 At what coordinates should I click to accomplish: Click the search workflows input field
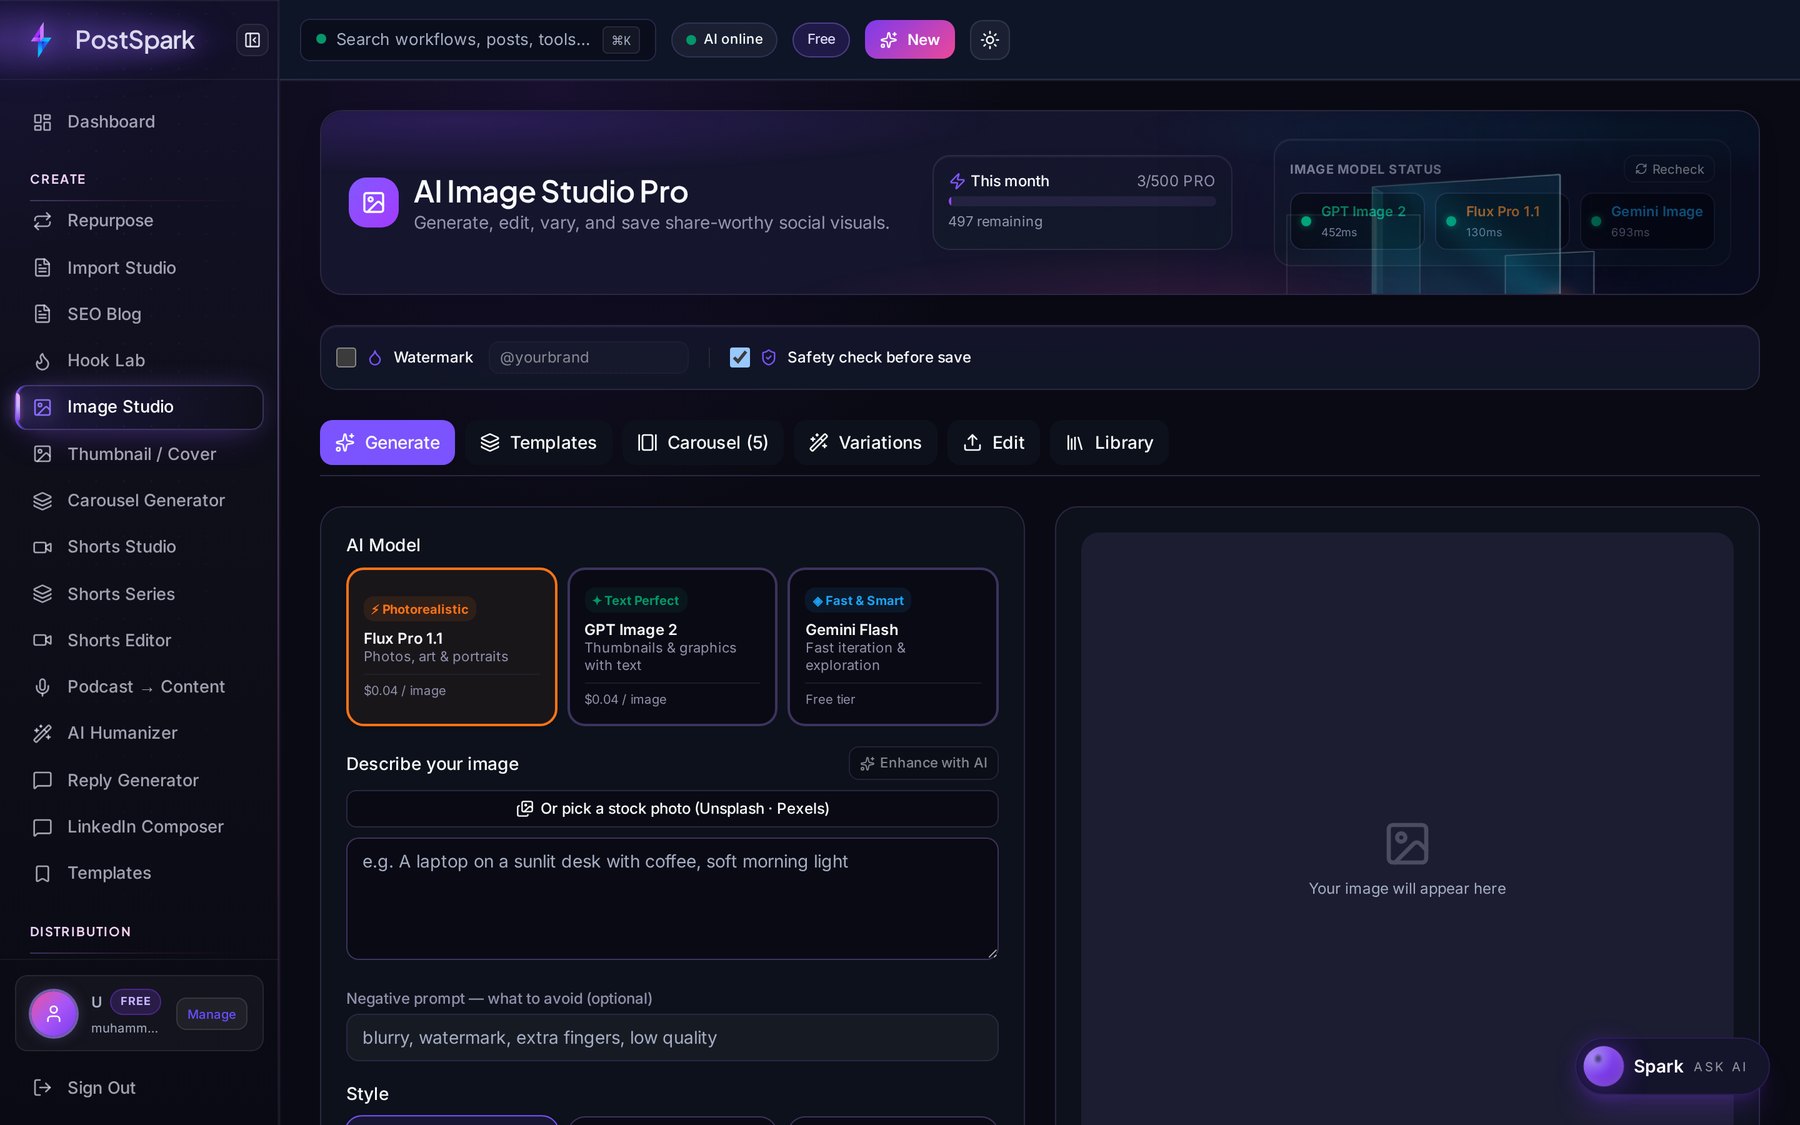pos(478,40)
